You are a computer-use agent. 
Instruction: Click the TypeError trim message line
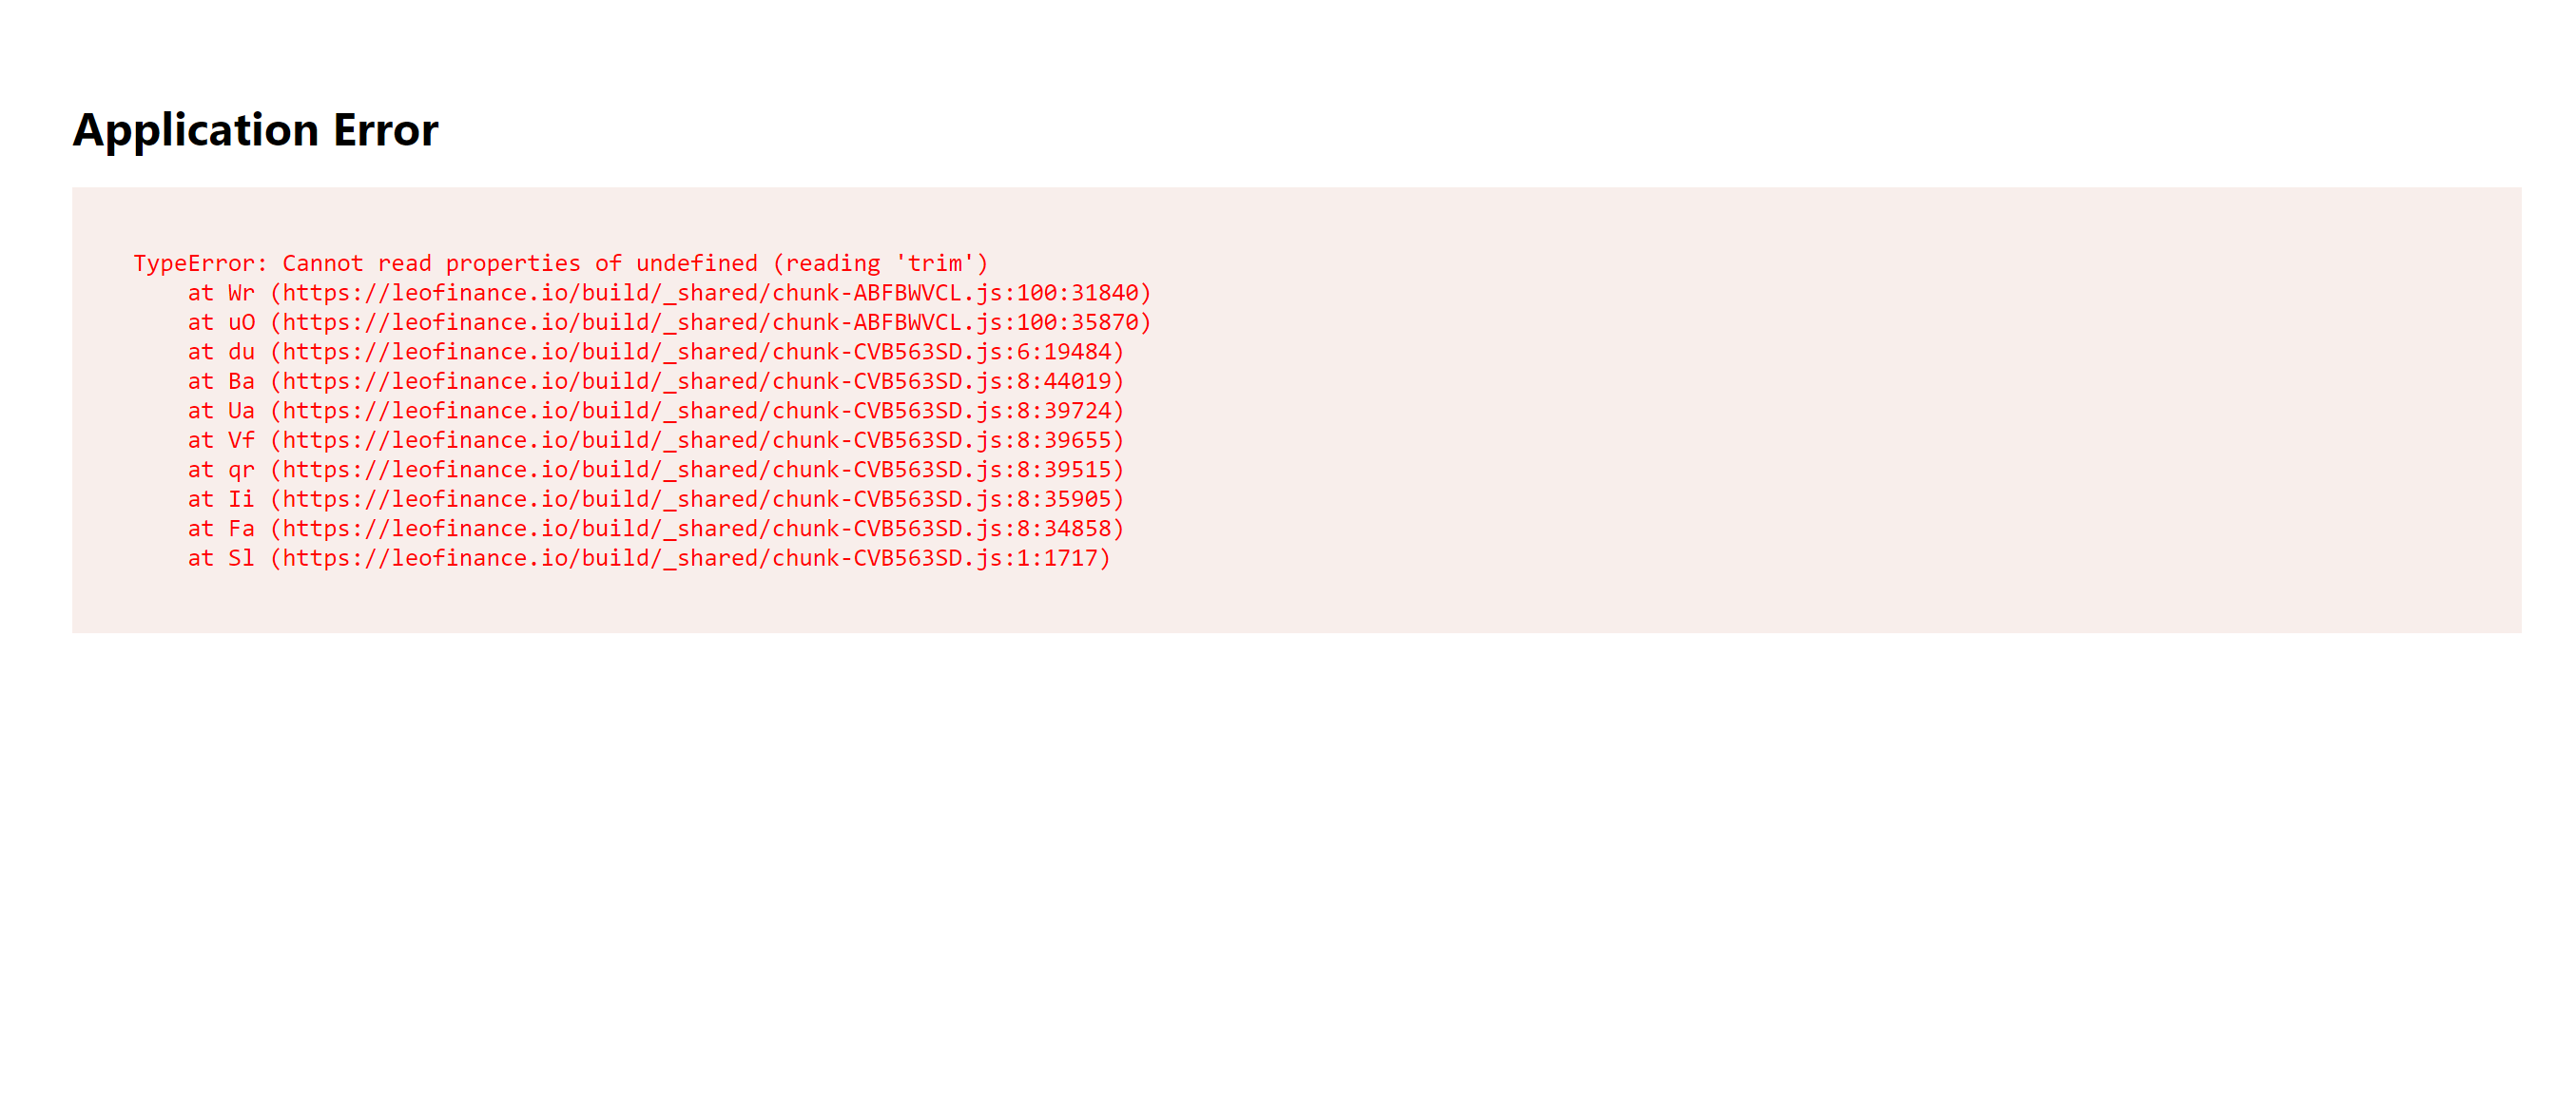point(561,264)
